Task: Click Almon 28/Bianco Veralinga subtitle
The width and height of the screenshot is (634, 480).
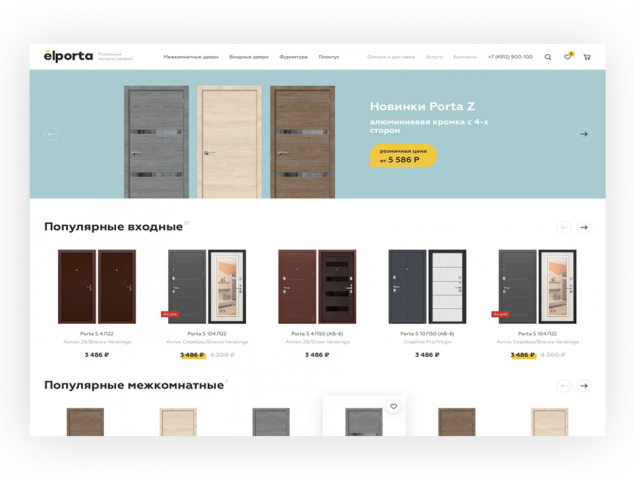Action: point(97,342)
